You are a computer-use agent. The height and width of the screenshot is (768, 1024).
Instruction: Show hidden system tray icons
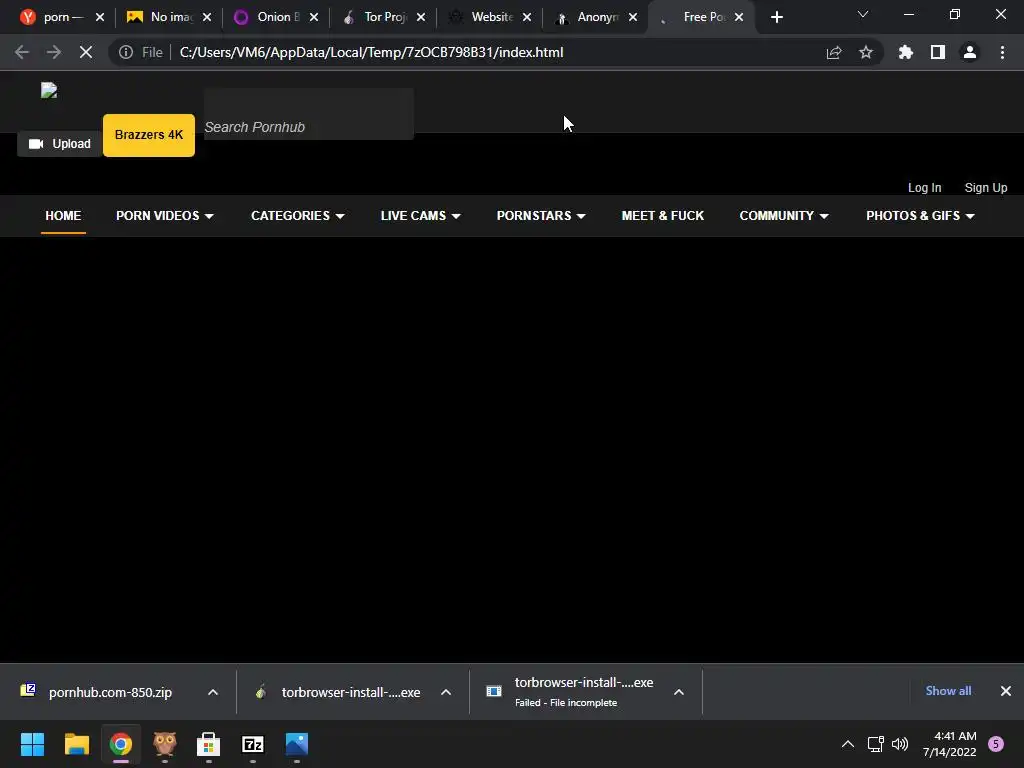pyautogui.click(x=848, y=744)
